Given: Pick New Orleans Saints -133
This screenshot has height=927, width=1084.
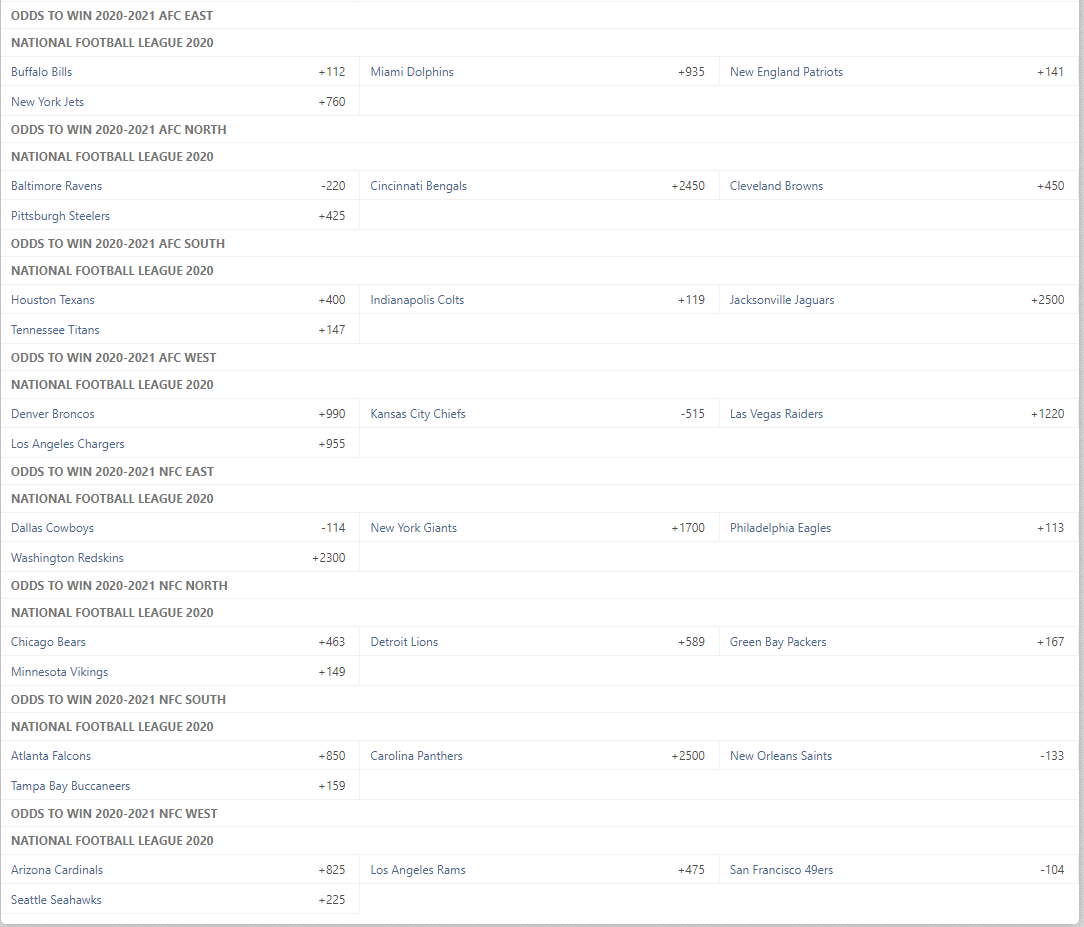Looking at the screenshot, I should pos(899,756).
